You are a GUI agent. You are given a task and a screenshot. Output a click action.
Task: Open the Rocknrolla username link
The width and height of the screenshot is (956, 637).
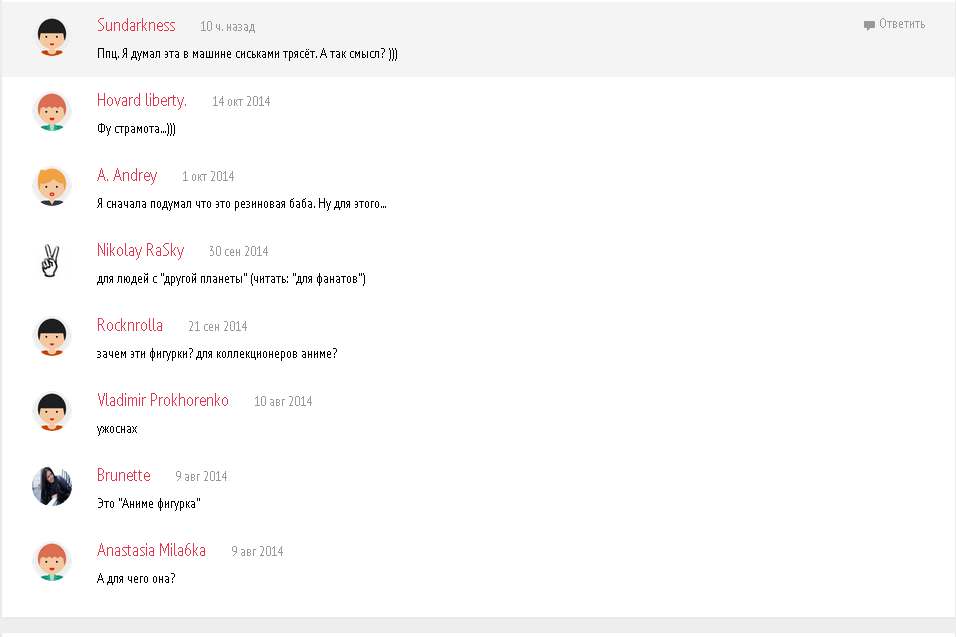pos(130,325)
